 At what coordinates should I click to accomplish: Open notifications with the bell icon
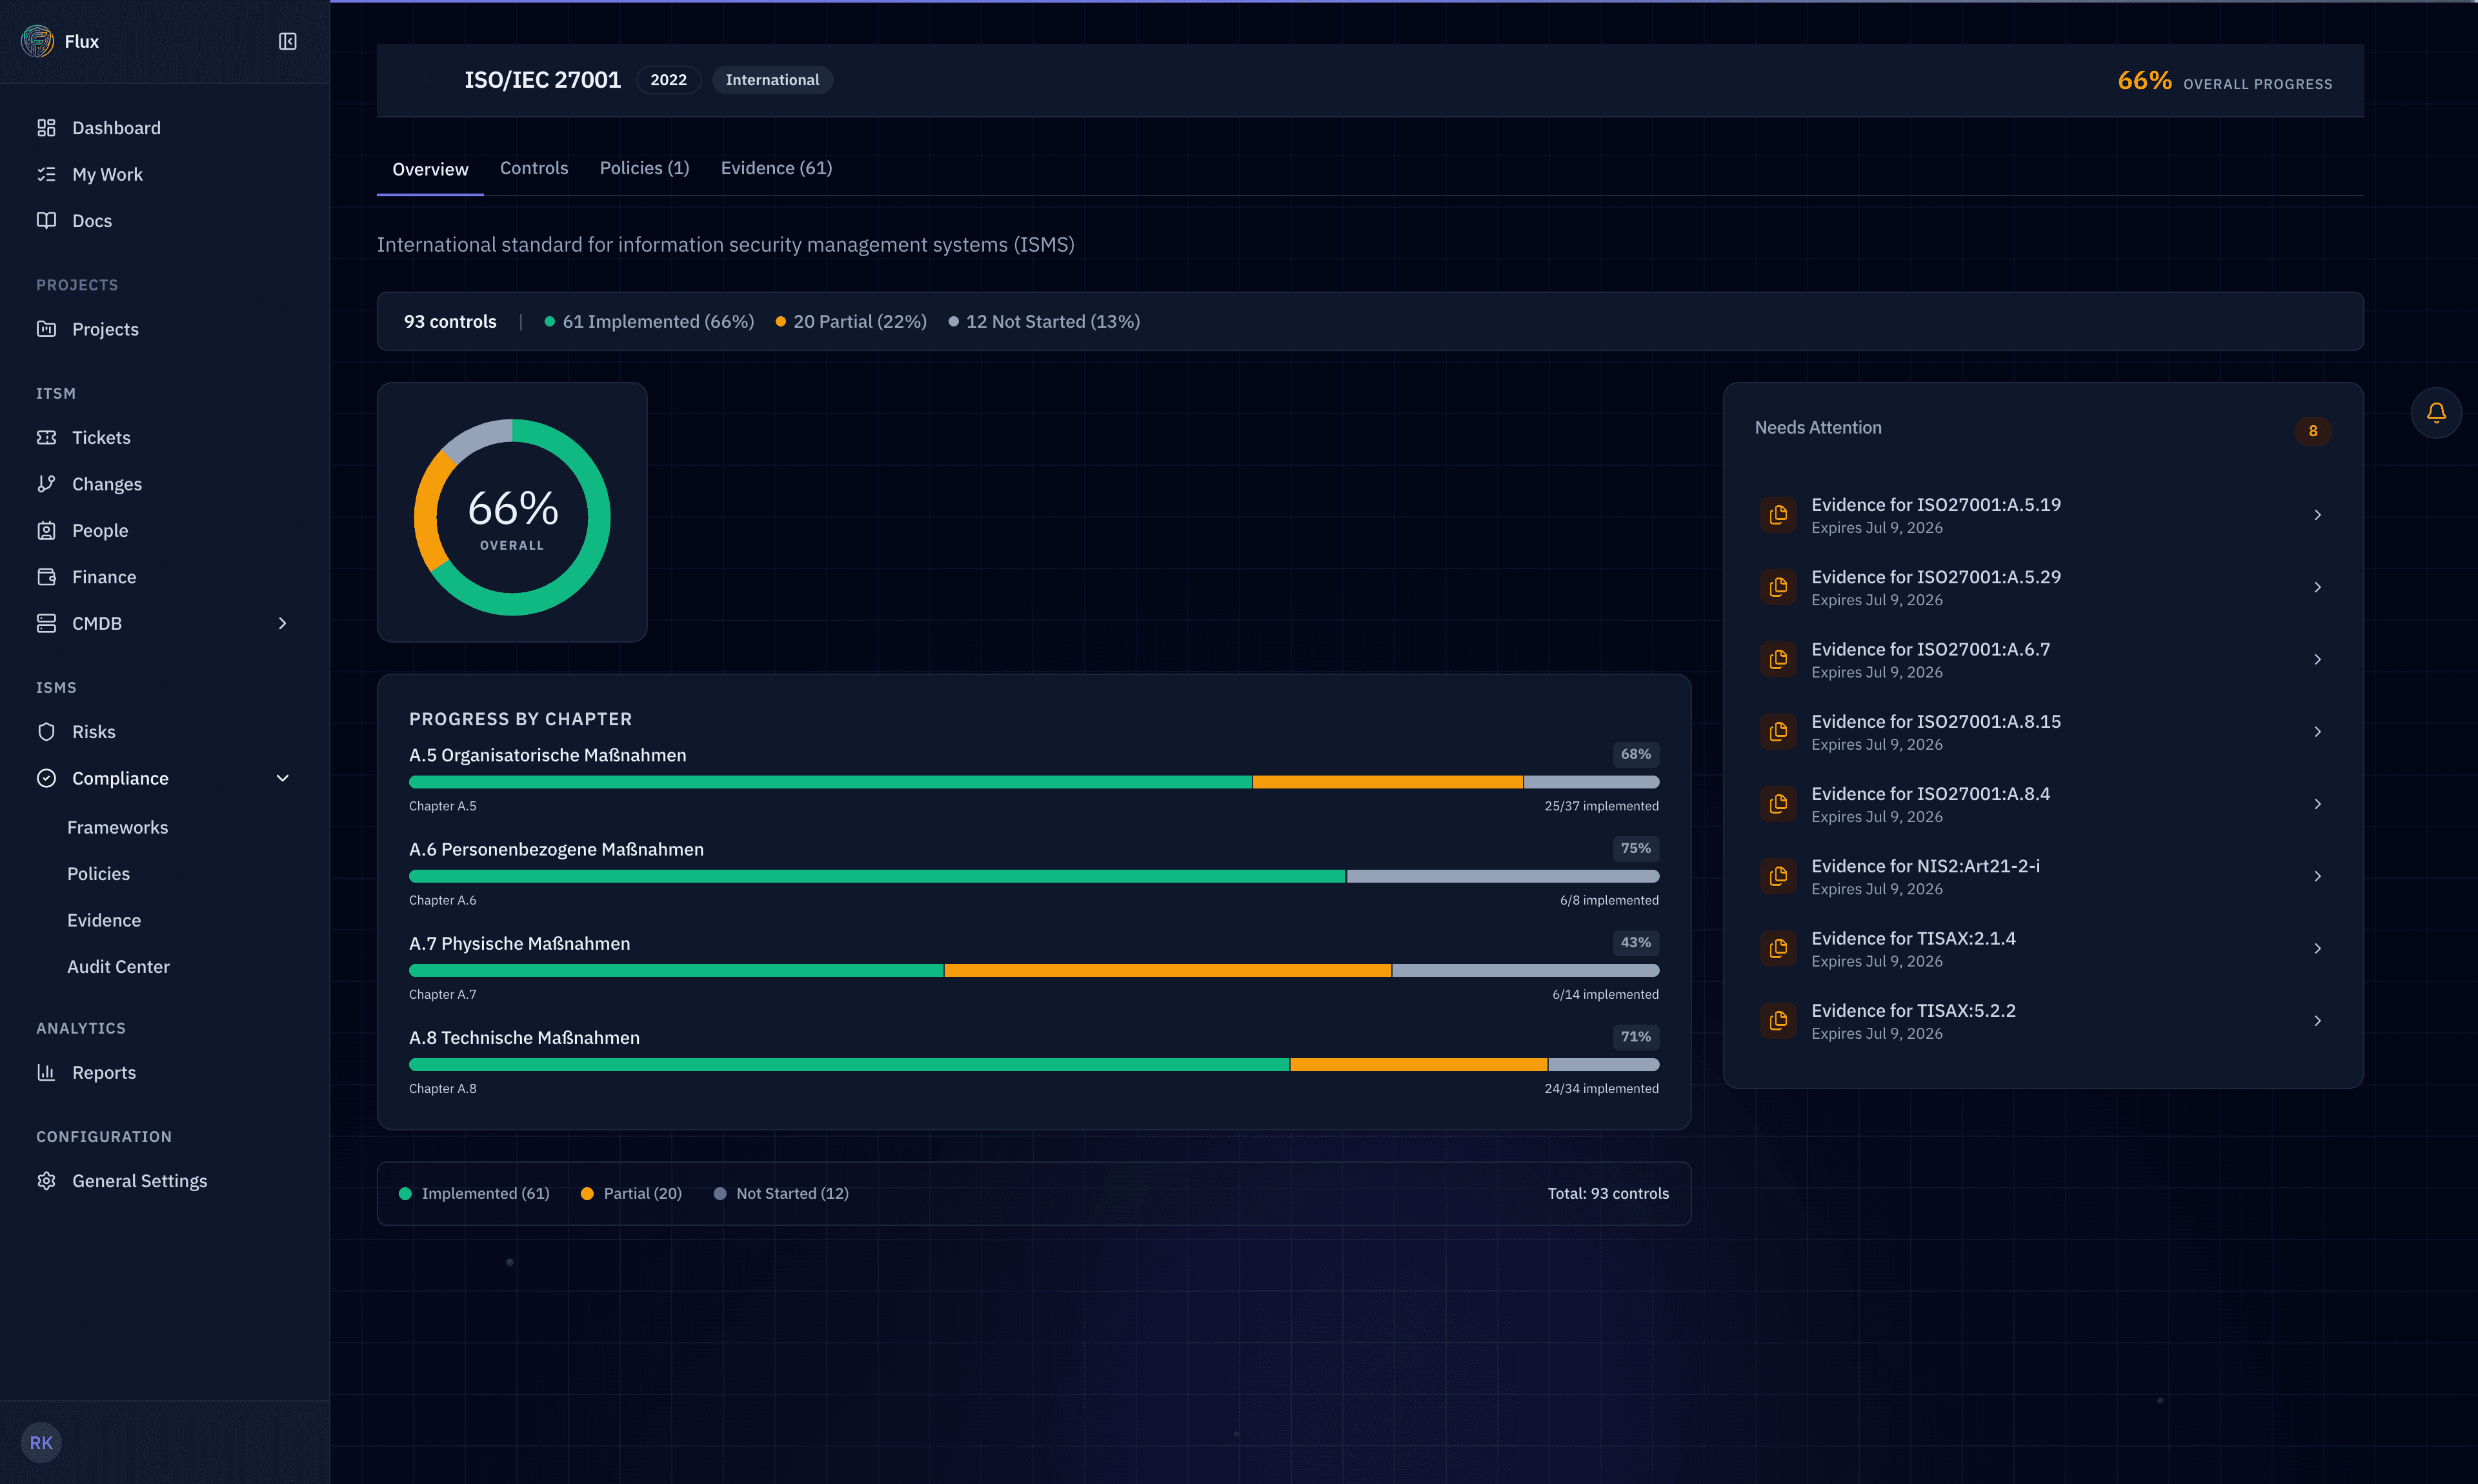(2436, 412)
